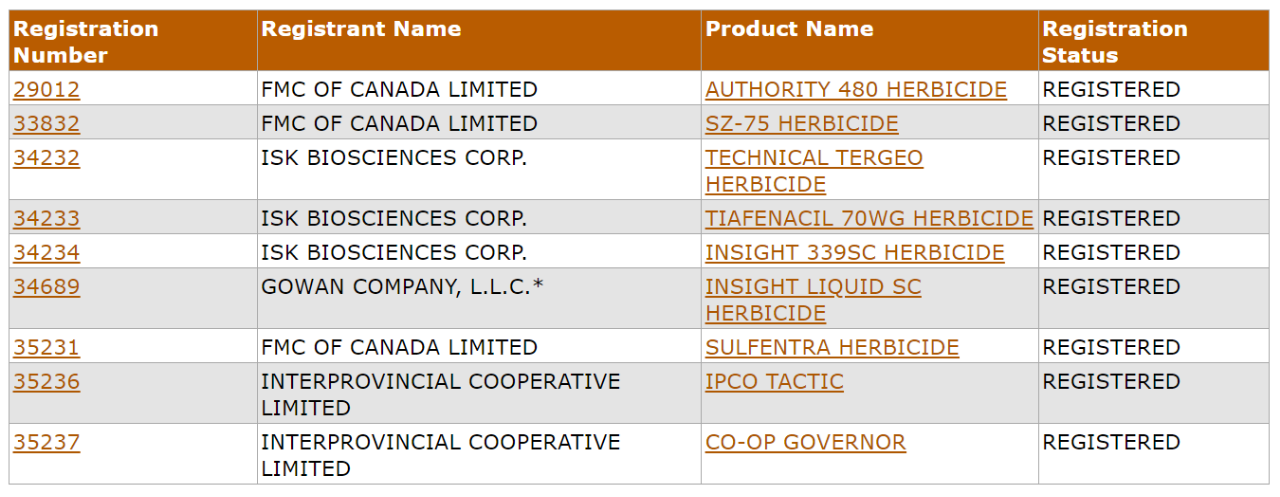The width and height of the screenshot is (1280, 497).
Task: Open registration number 35237
Action: pyautogui.click(x=46, y=442)
